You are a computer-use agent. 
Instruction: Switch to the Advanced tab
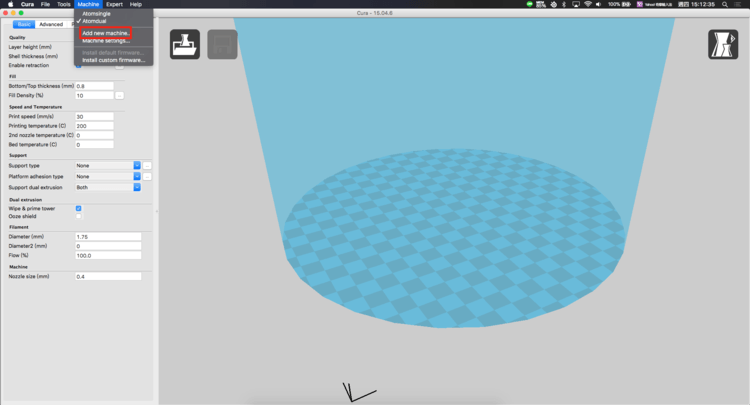tap(51, 24)
